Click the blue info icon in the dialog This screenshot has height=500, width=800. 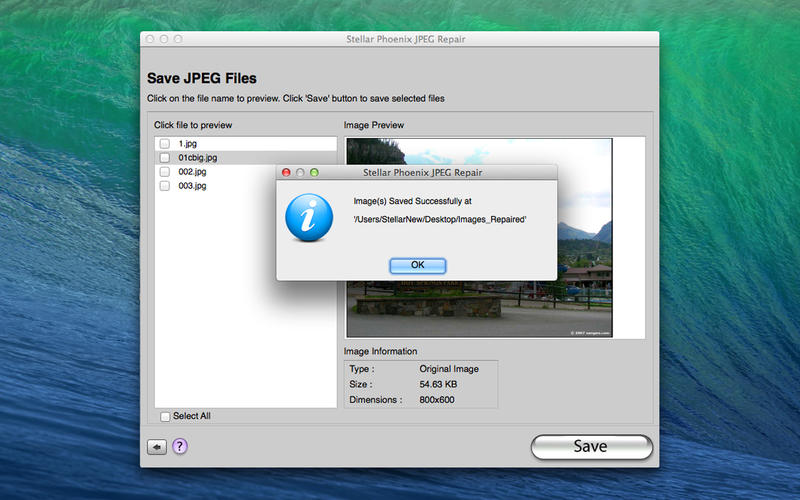click(309, 217)
